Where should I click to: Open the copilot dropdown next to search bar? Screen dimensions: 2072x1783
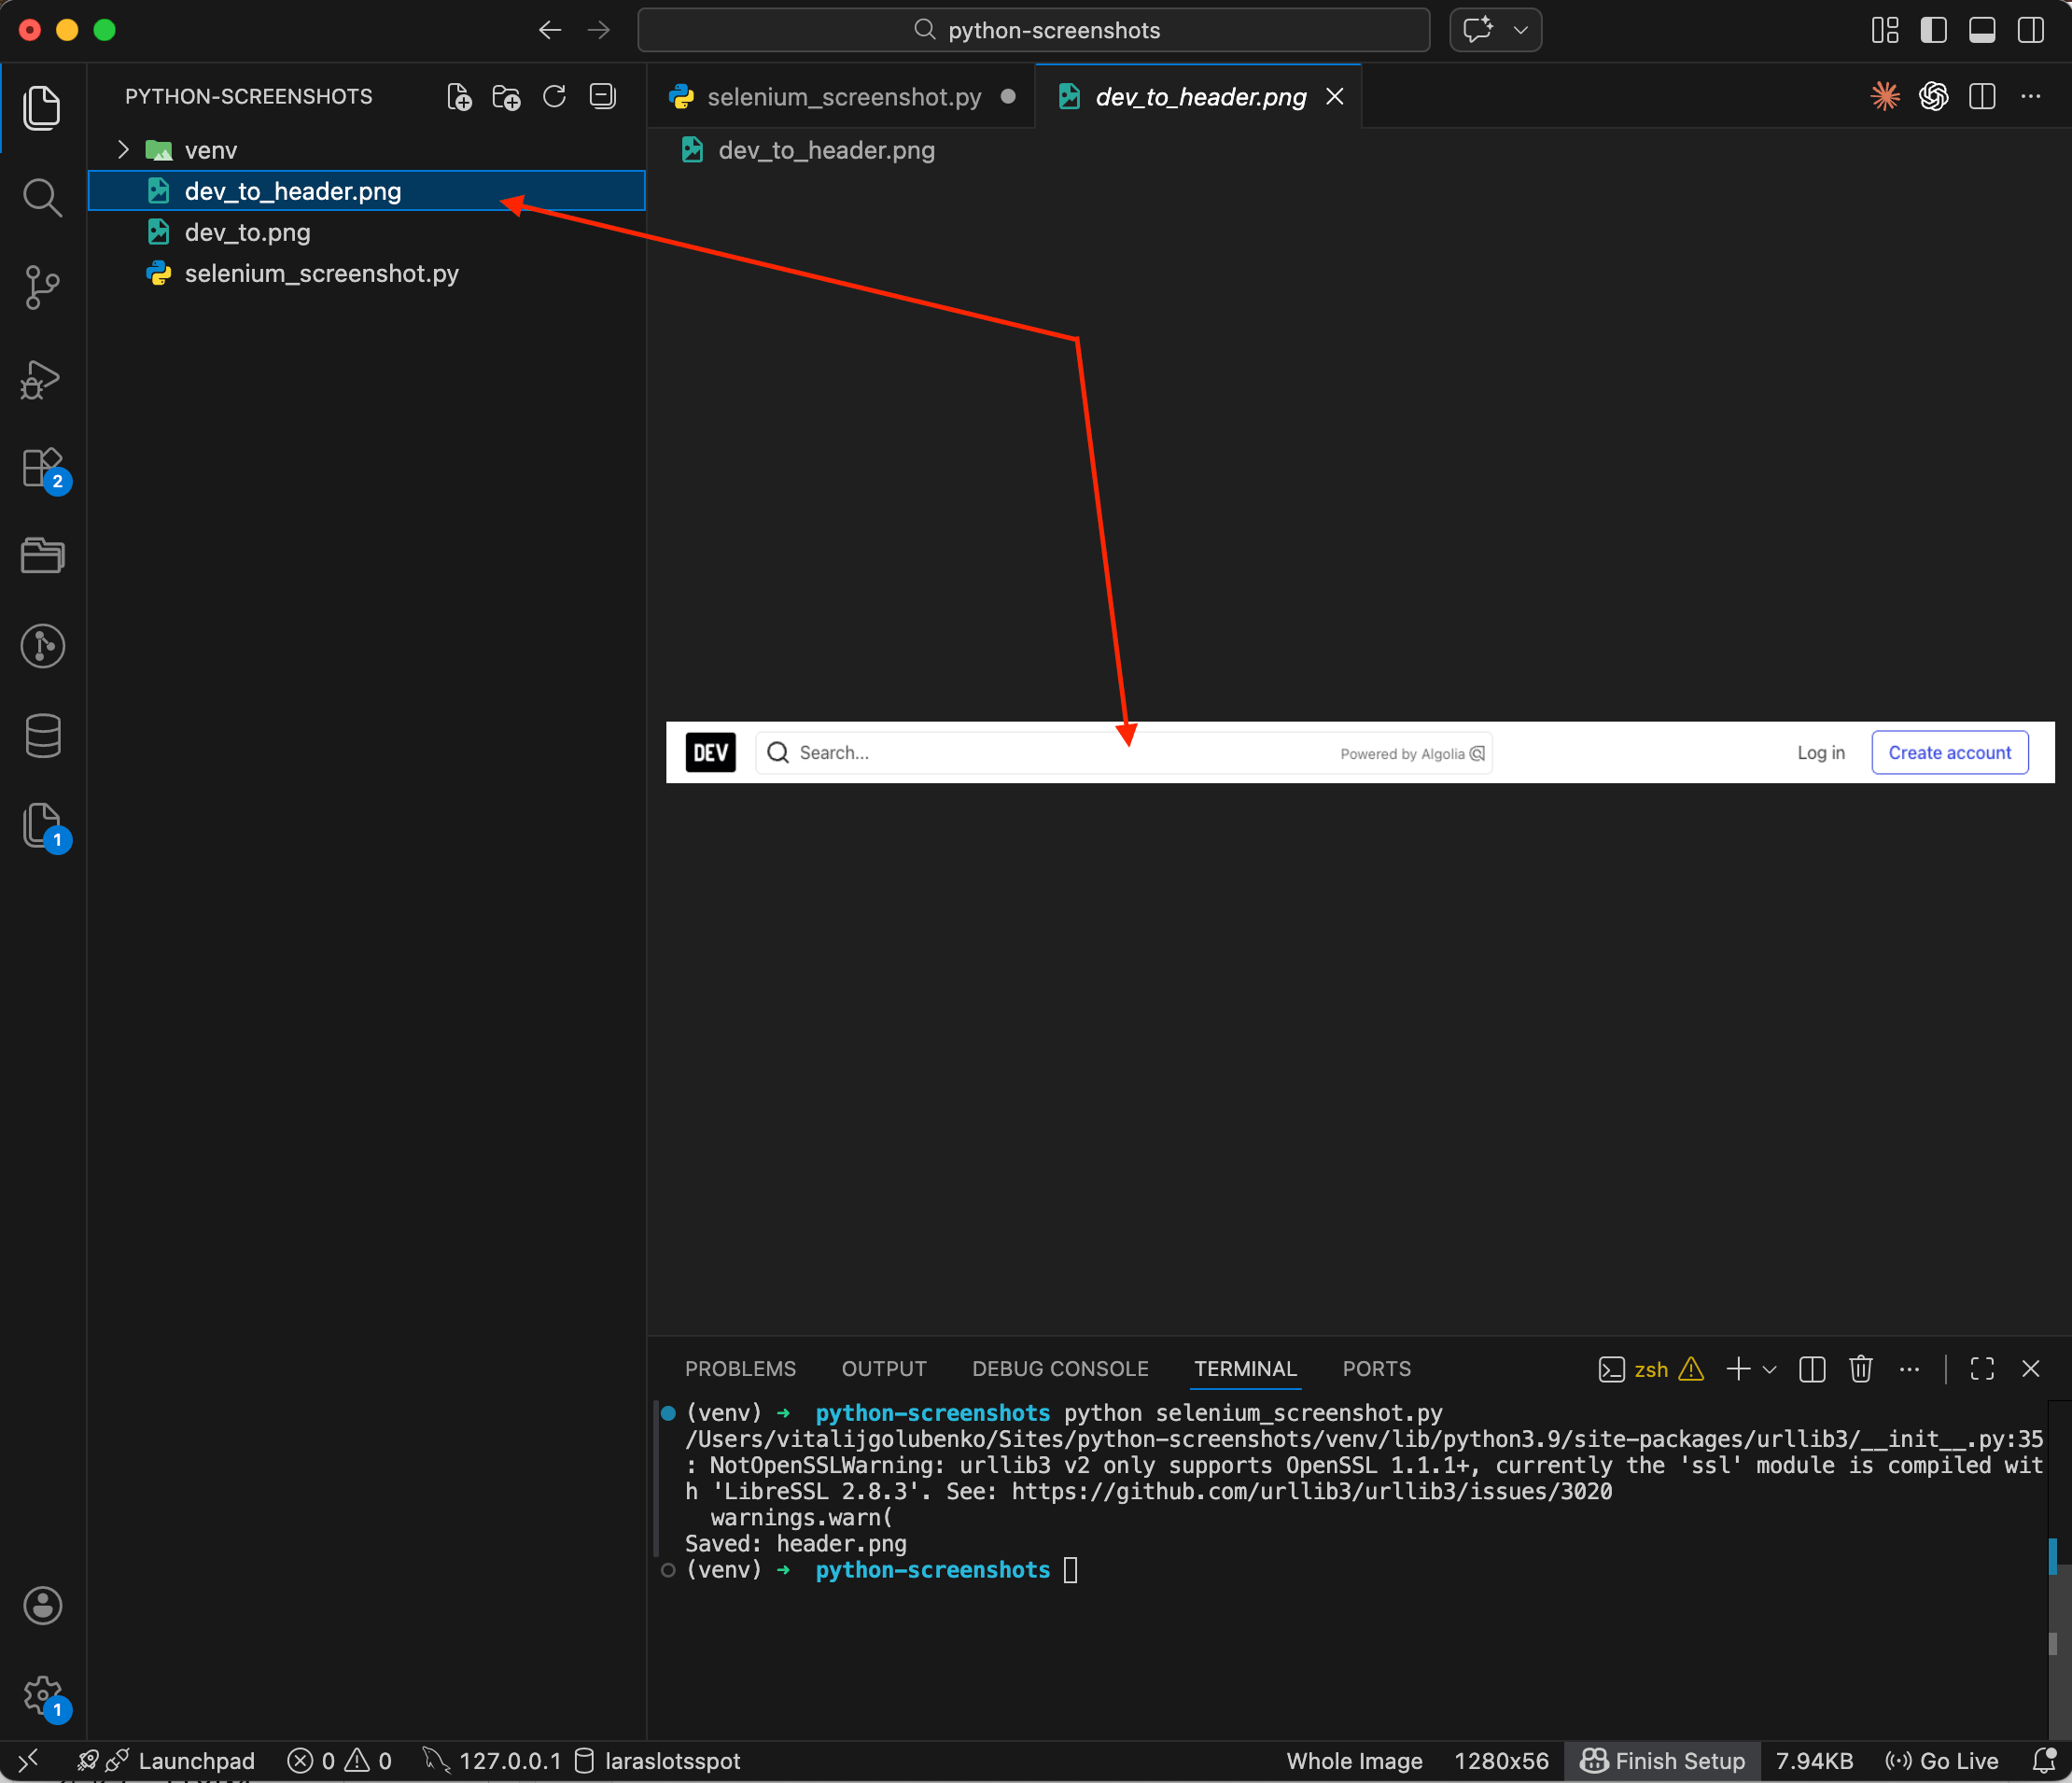click(1519, 30)
